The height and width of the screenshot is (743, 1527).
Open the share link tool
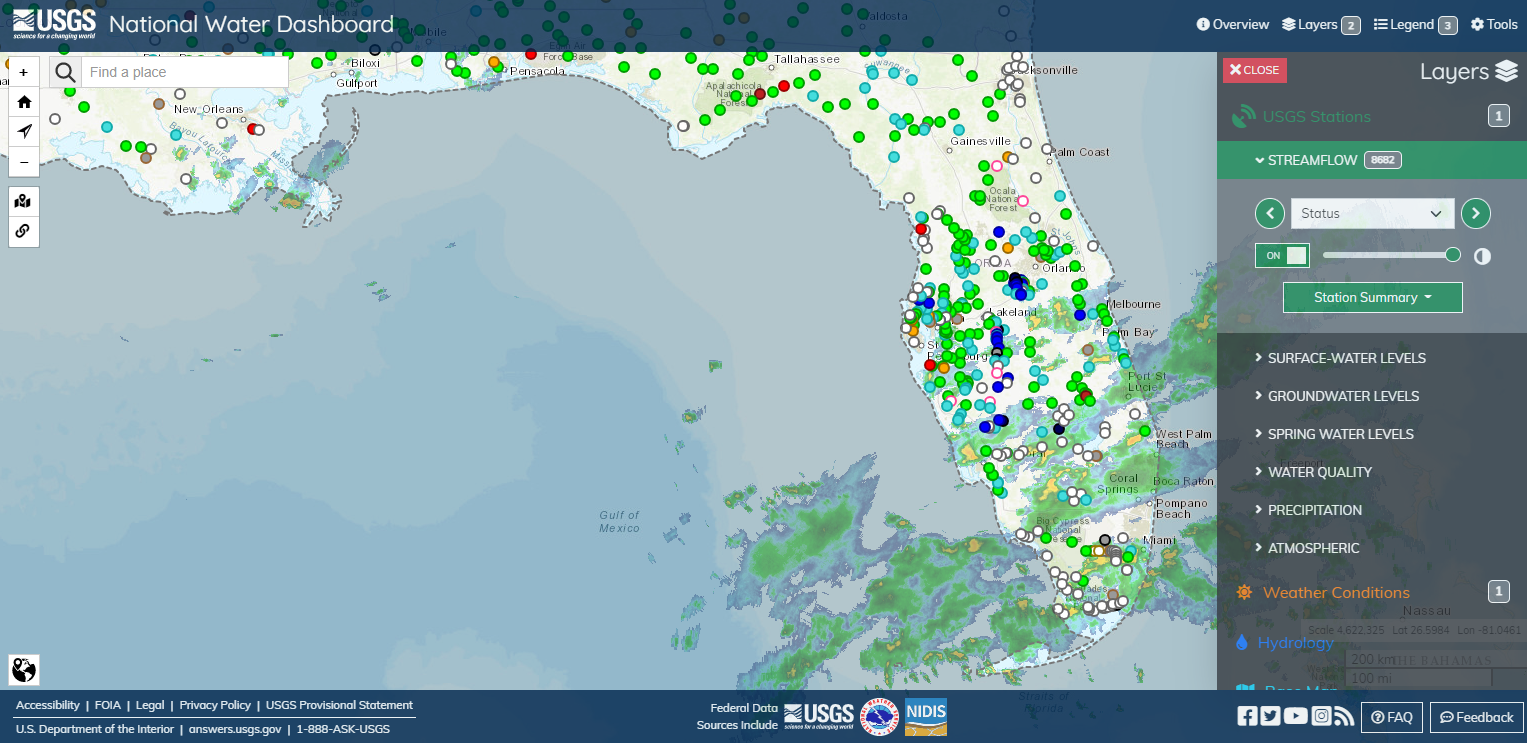23,231
